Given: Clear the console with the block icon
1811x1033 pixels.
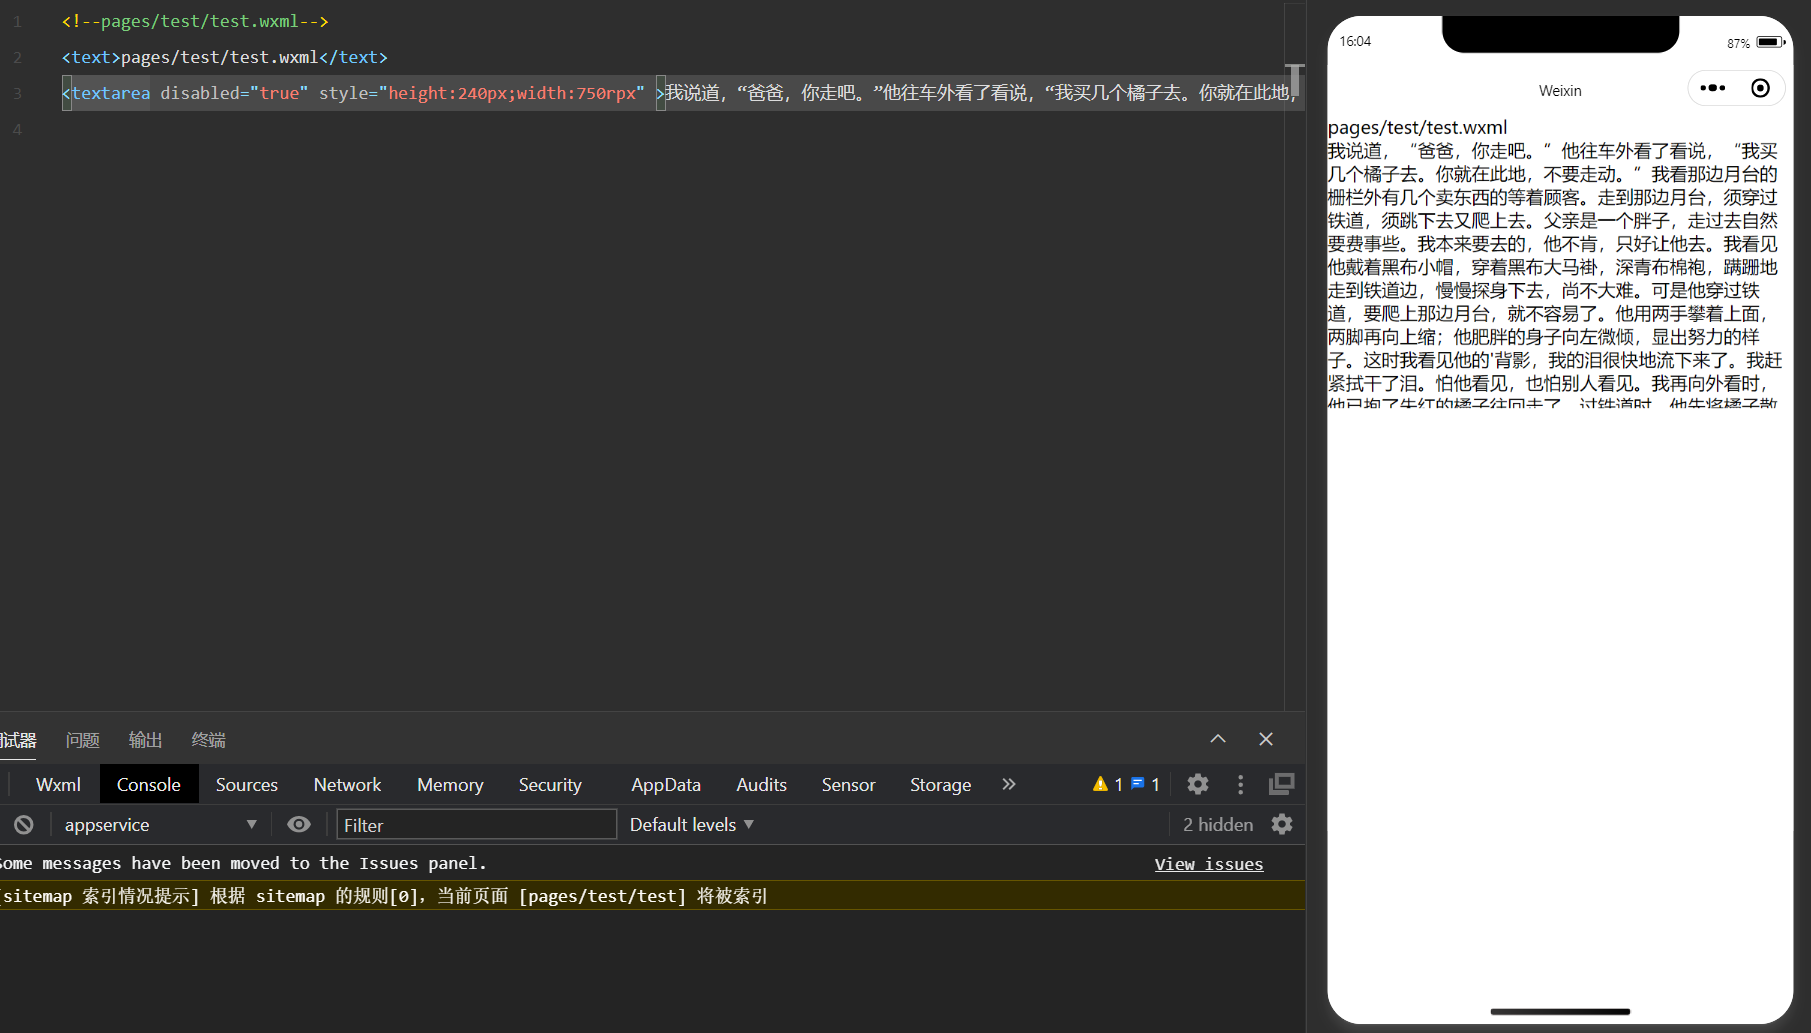Looking at the screenshot, I should tap(24, 825).
